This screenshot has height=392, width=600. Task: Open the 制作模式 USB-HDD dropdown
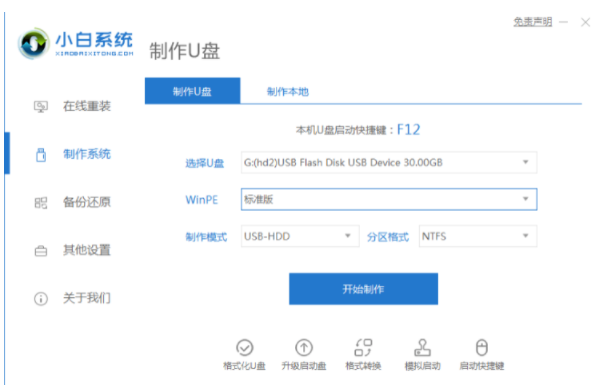tap(300, 236)
